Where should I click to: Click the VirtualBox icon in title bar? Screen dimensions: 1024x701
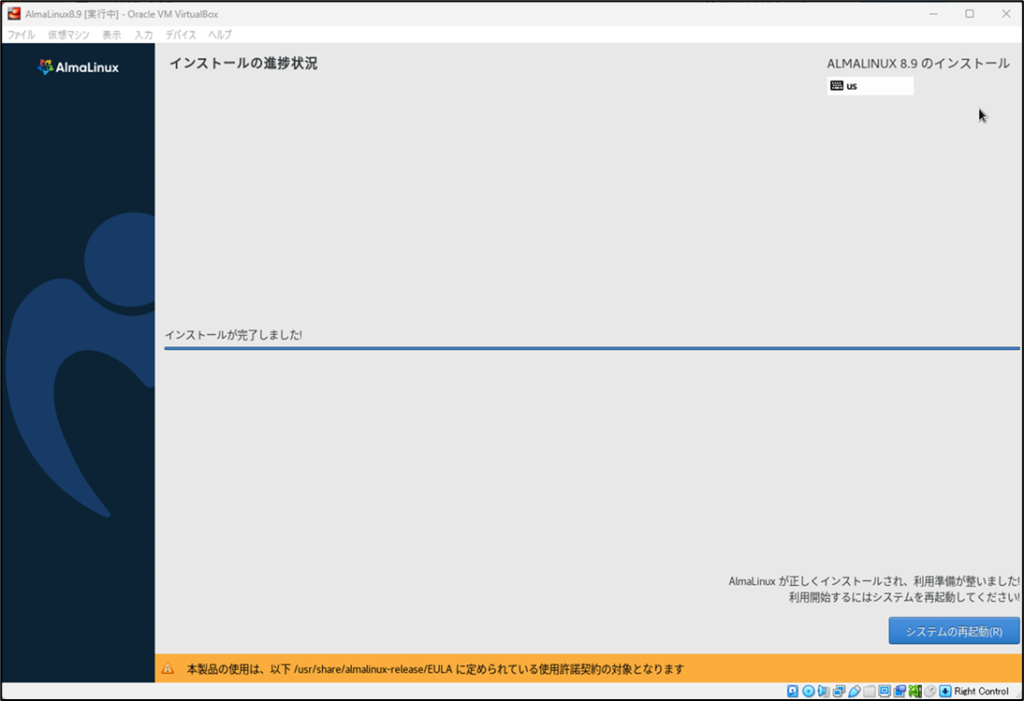pyautogui.click(x=14, y=14)
